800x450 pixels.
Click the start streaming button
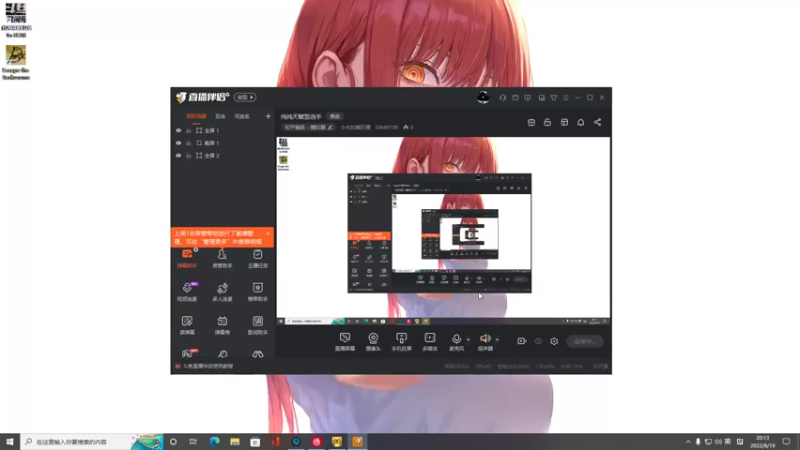pos(585,341)
